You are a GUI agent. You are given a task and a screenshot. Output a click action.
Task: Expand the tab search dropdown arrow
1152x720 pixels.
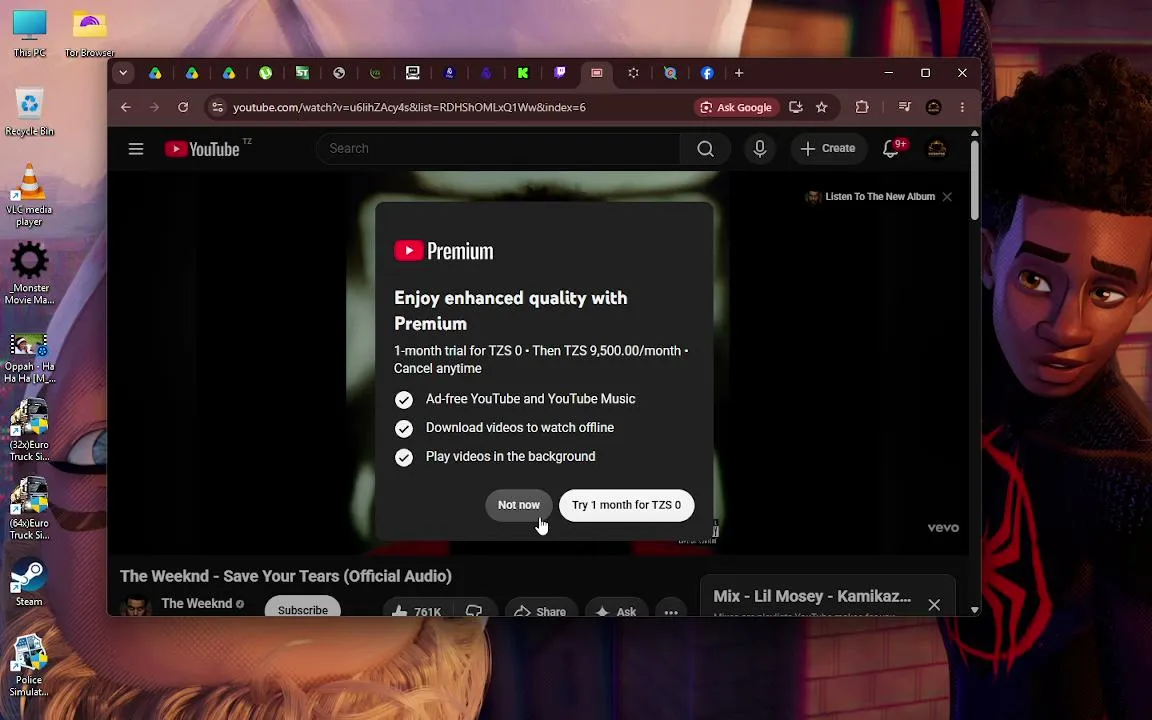coord(123,73)
